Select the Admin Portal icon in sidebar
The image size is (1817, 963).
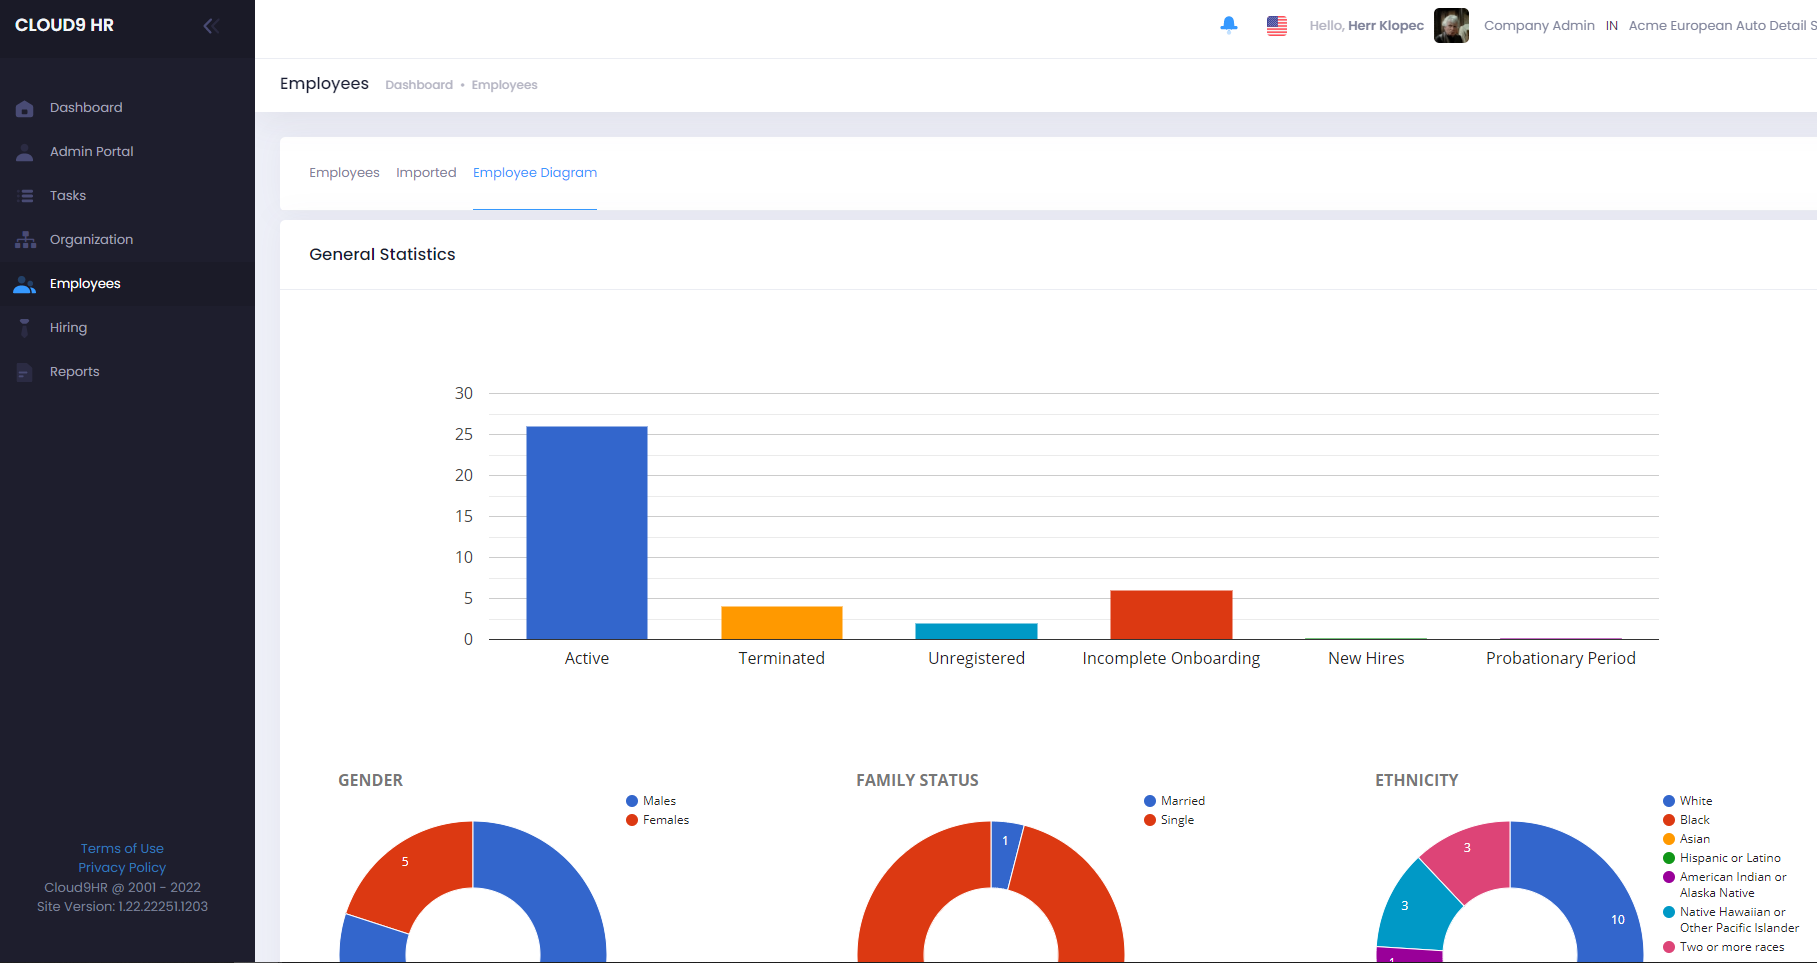click(x=25, y=151)
